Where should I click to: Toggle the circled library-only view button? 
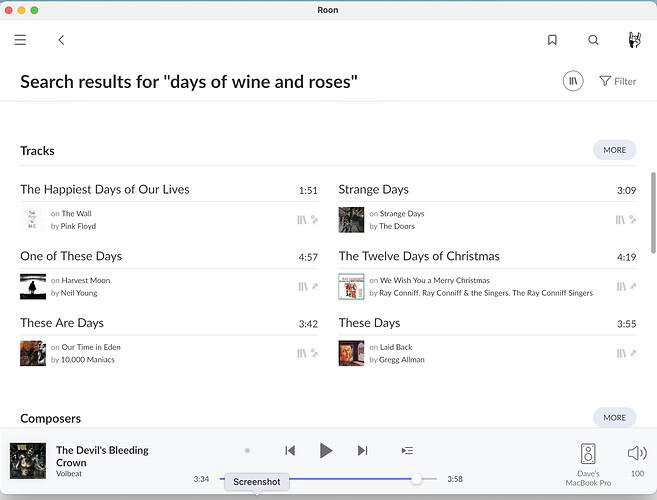(573, 81)
